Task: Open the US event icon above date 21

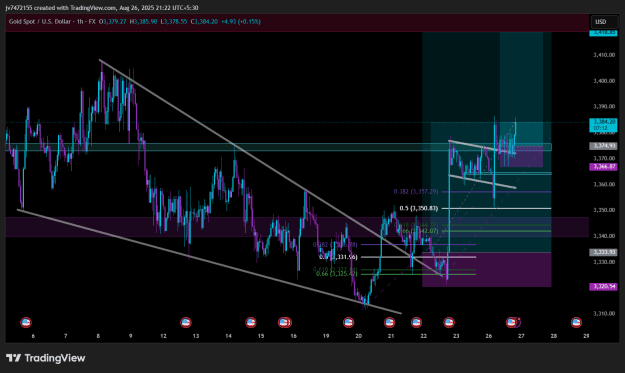Action: pos(389,322)
